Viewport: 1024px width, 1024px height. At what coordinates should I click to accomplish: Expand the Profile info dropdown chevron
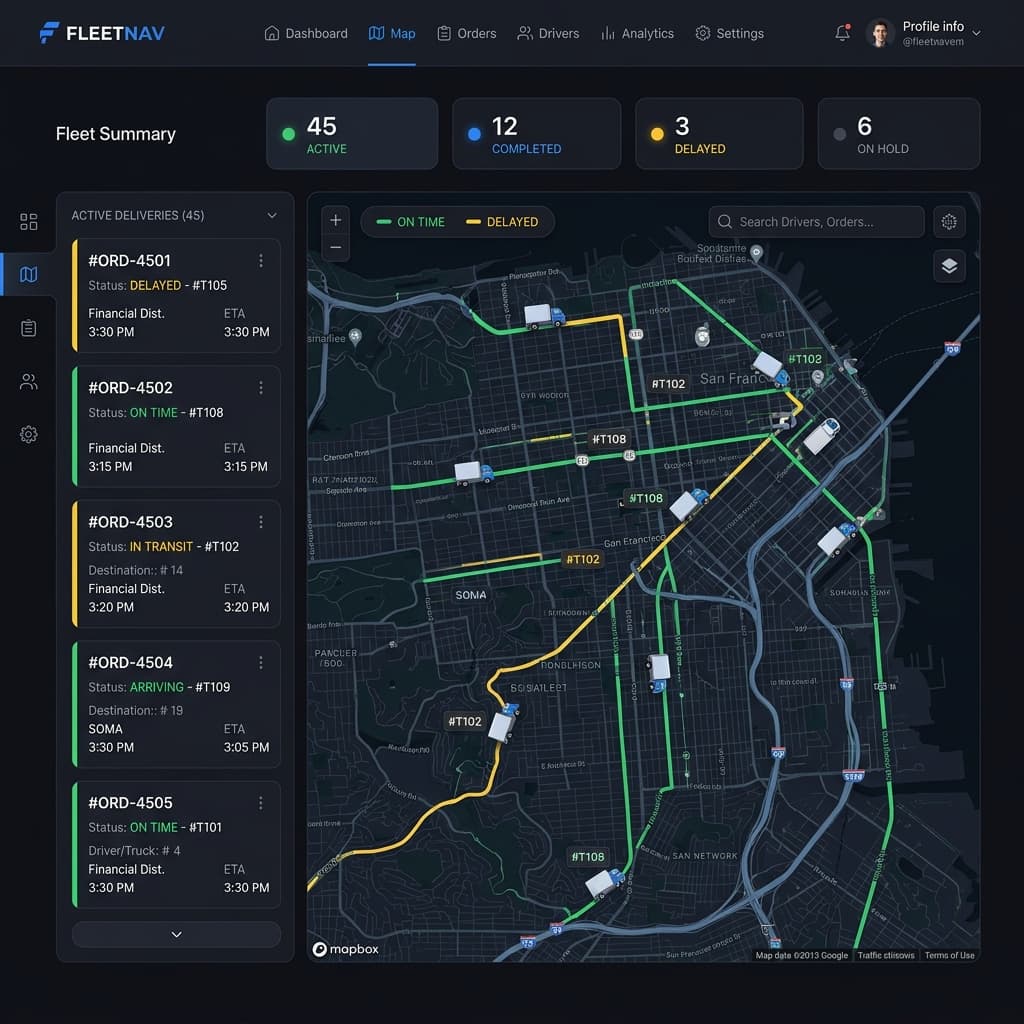(x=976, y=33)
